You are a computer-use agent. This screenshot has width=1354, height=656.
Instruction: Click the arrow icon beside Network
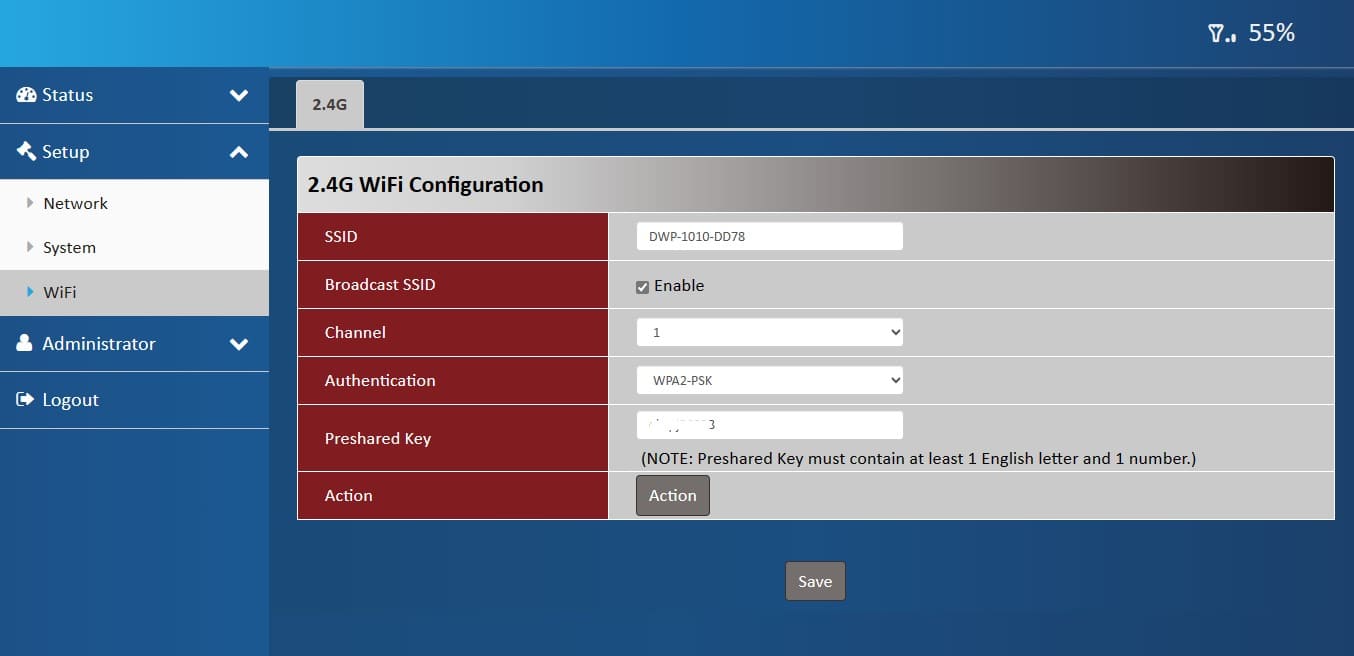[30, 203]
